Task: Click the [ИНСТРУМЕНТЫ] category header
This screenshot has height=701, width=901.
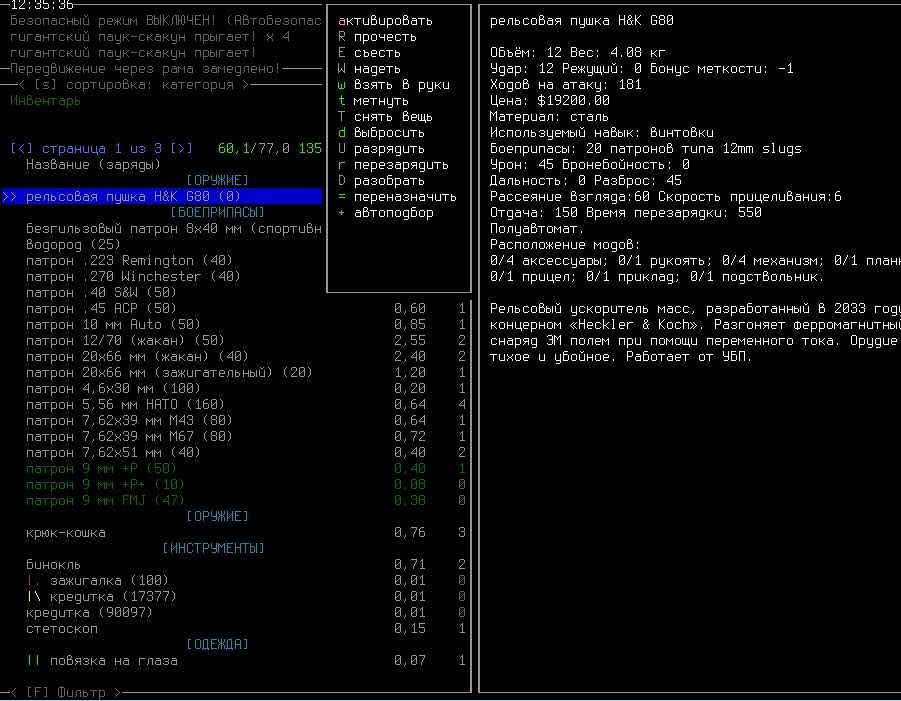Action: [x=213, y=549]
